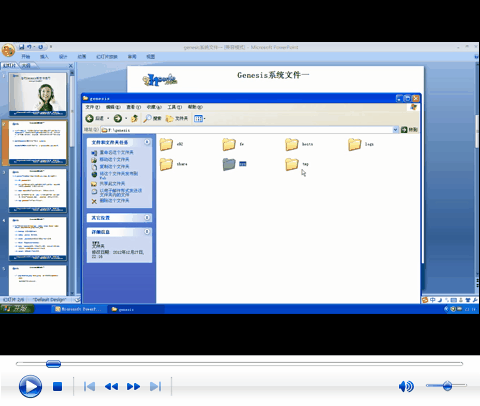480x406 pixels.
Task: Click the Explorer Up folder icon
Action: point(135,118)
